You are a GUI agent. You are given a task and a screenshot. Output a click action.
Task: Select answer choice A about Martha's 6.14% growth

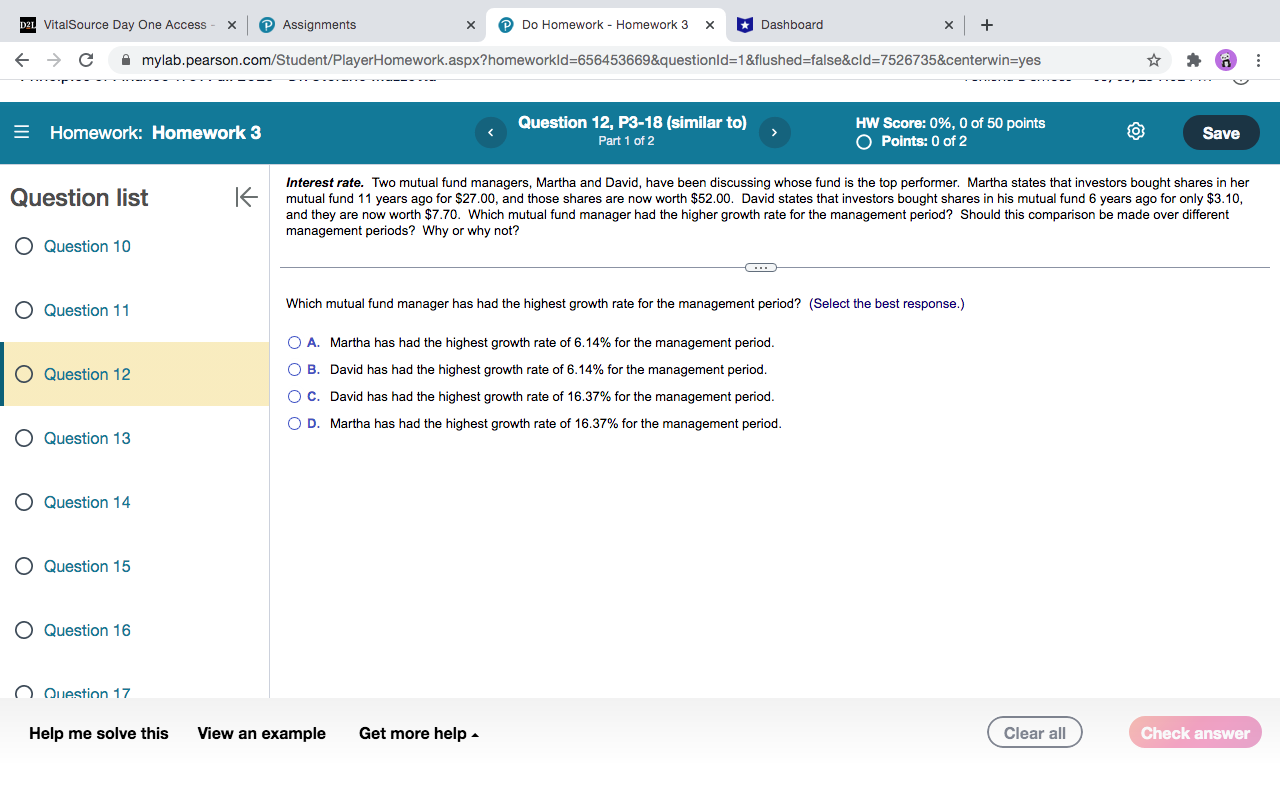(x=294, y=342)
